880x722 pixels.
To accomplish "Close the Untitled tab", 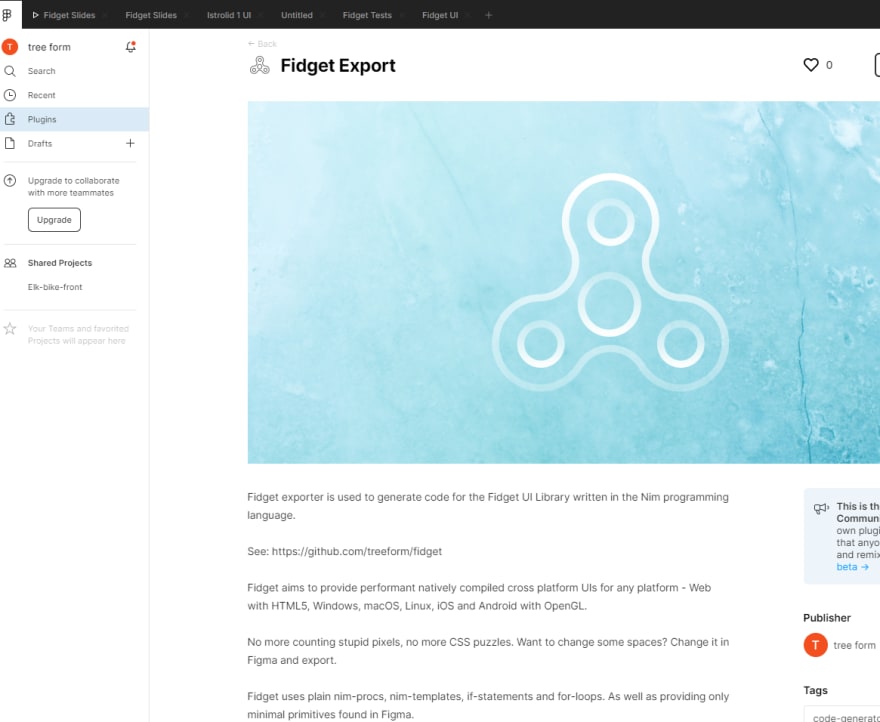I will coord(323,15).
